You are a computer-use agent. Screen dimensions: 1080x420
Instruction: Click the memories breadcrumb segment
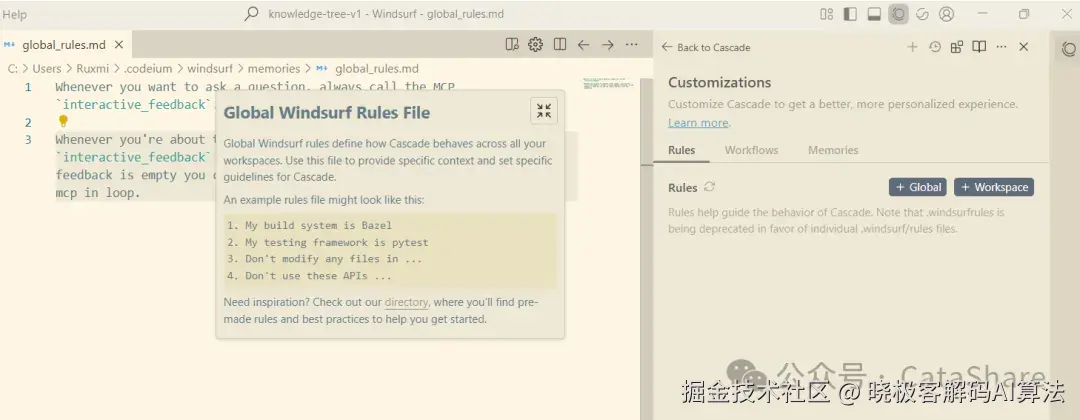coord(273,68)
